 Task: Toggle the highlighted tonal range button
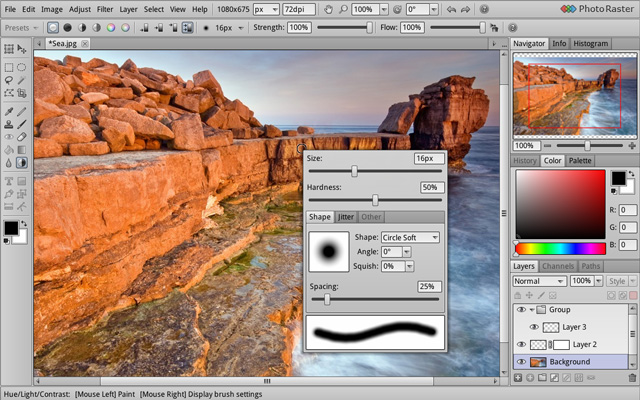point(187,28)
